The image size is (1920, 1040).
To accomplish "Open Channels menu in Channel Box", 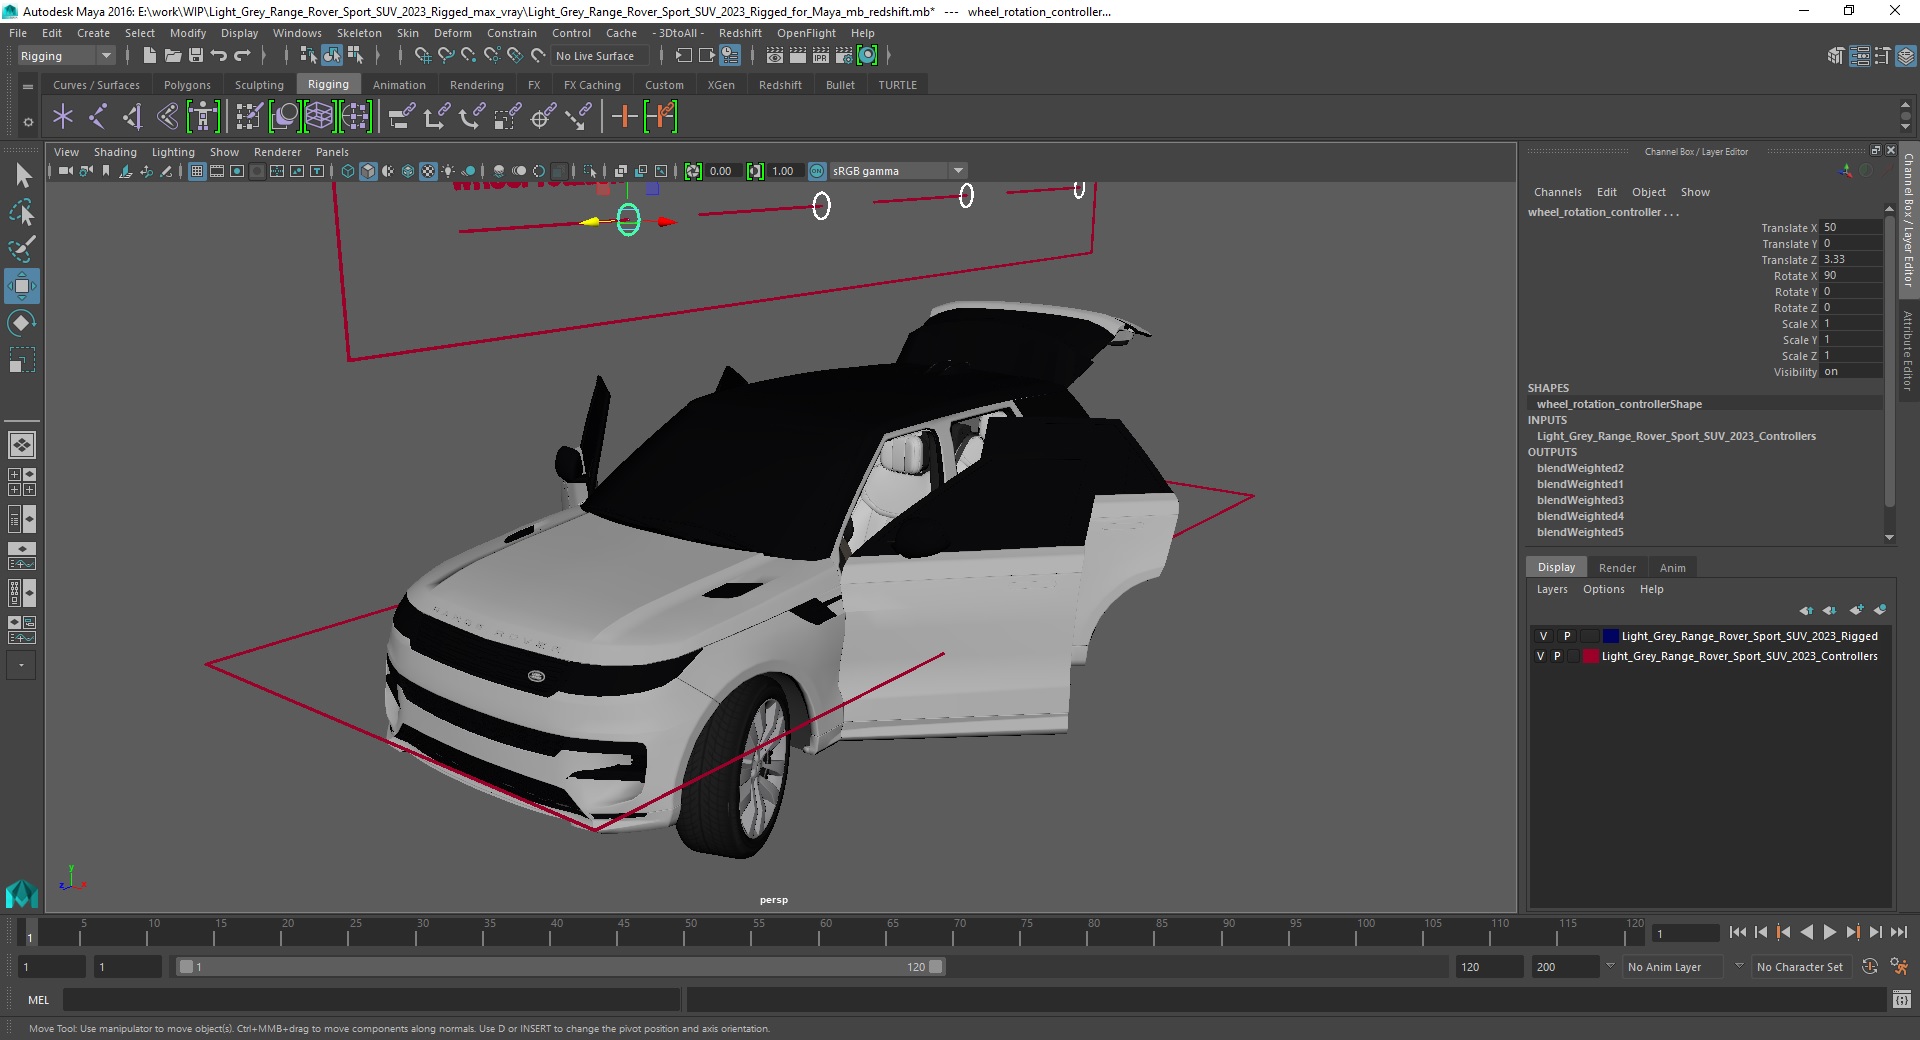I will [x=1557, y=192].
